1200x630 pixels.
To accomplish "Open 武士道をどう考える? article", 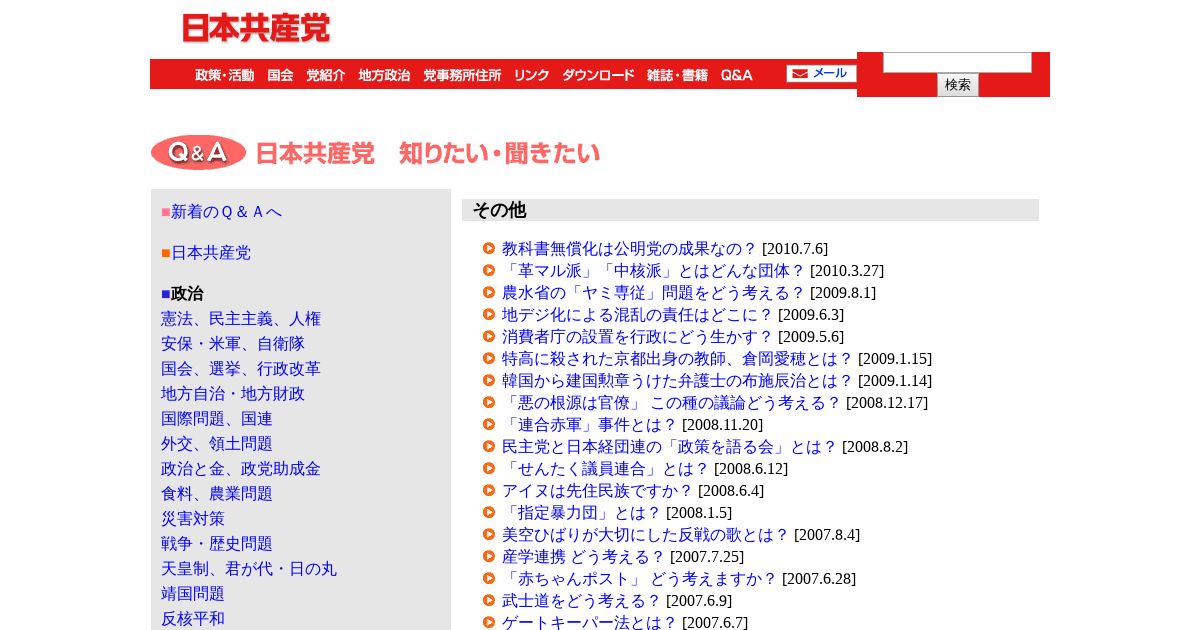I will pyautogui.click(x=582, y=601).
